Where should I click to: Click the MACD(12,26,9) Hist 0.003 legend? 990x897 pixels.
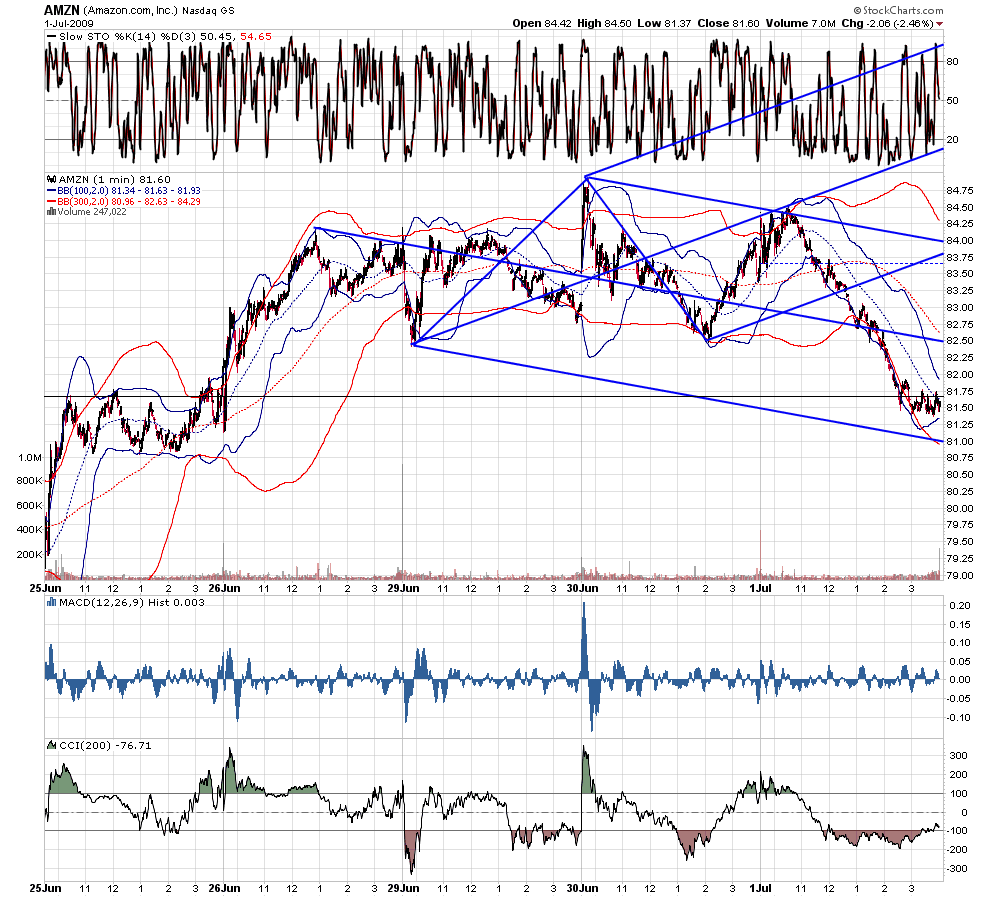(132, 602)
